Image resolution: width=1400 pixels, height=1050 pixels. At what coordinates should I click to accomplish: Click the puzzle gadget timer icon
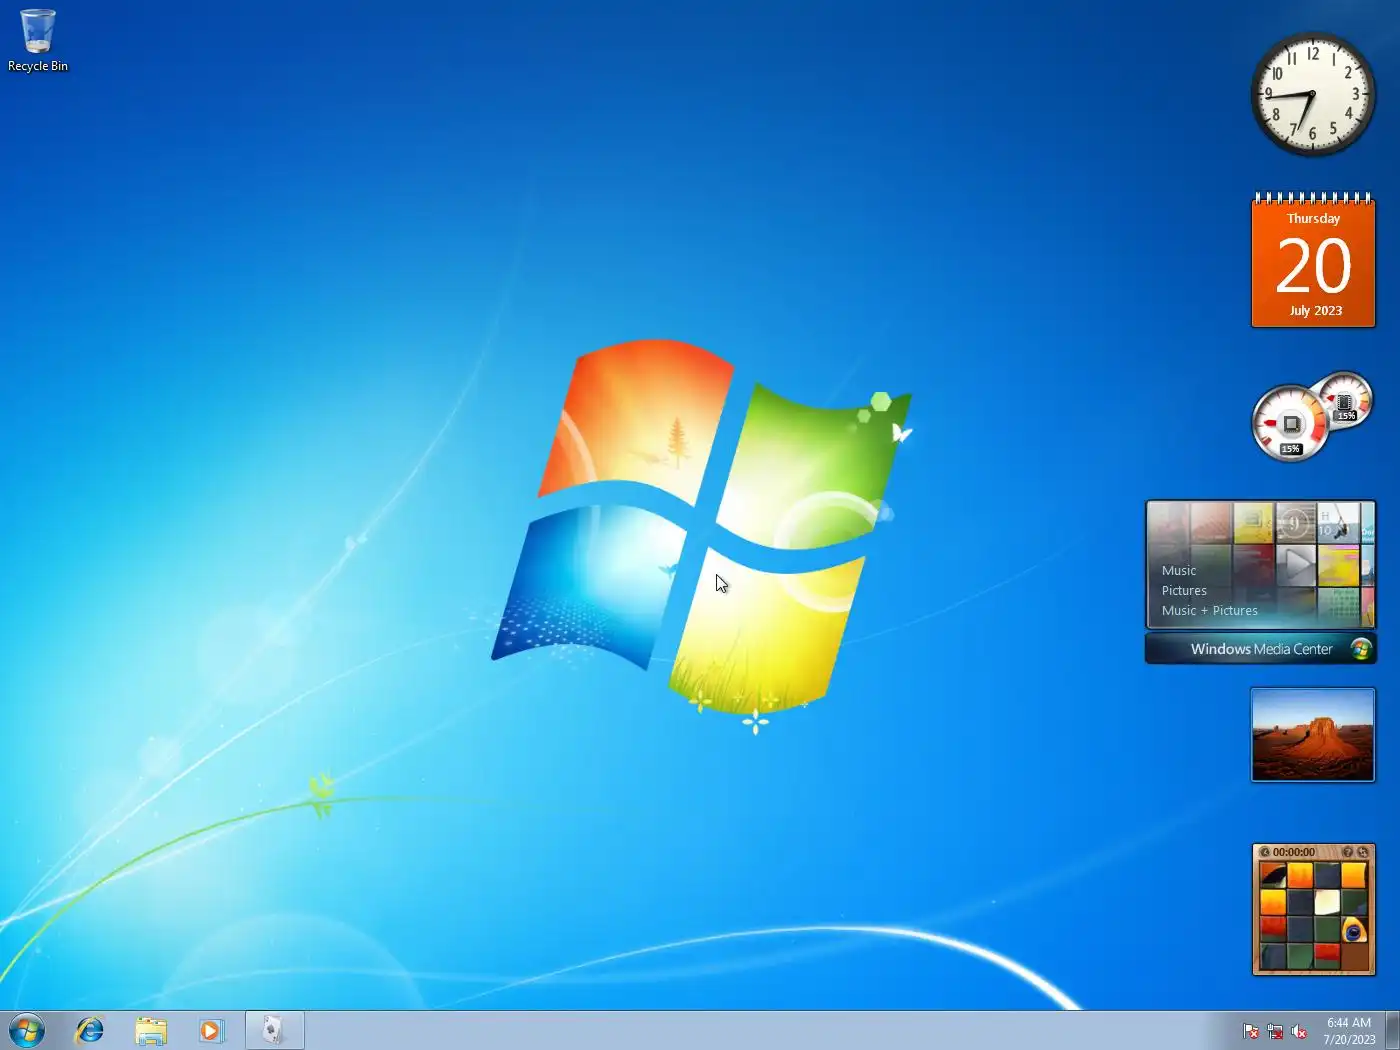coord(1265,852)
